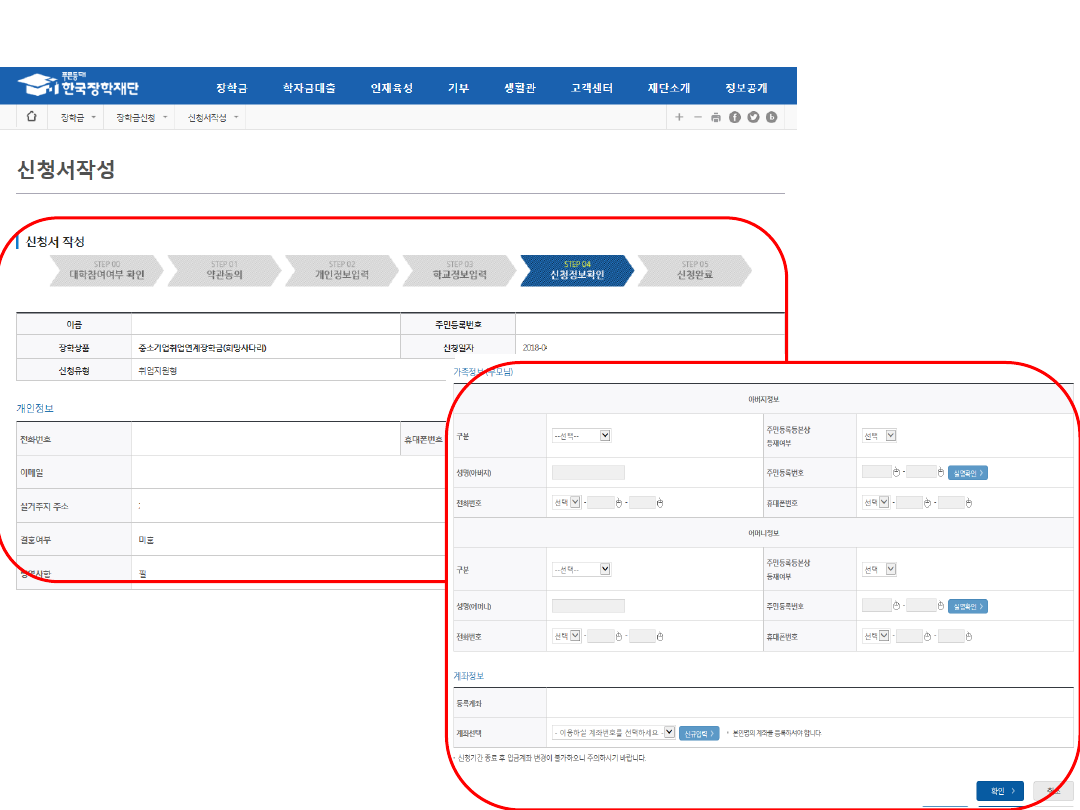Image resolution: width=1080 pixels, height=810 pixels.
Task: Click the print page icon
Action: (x=716, y=117)
